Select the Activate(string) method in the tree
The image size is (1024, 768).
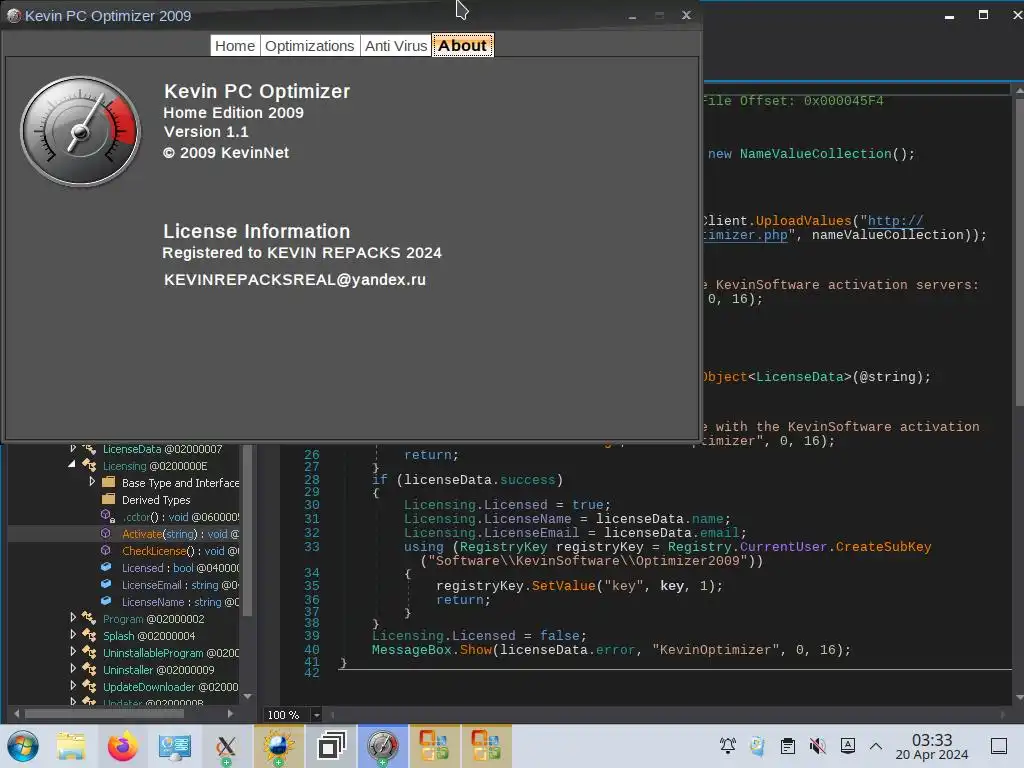pyautogui.click(x=180, y=534)
